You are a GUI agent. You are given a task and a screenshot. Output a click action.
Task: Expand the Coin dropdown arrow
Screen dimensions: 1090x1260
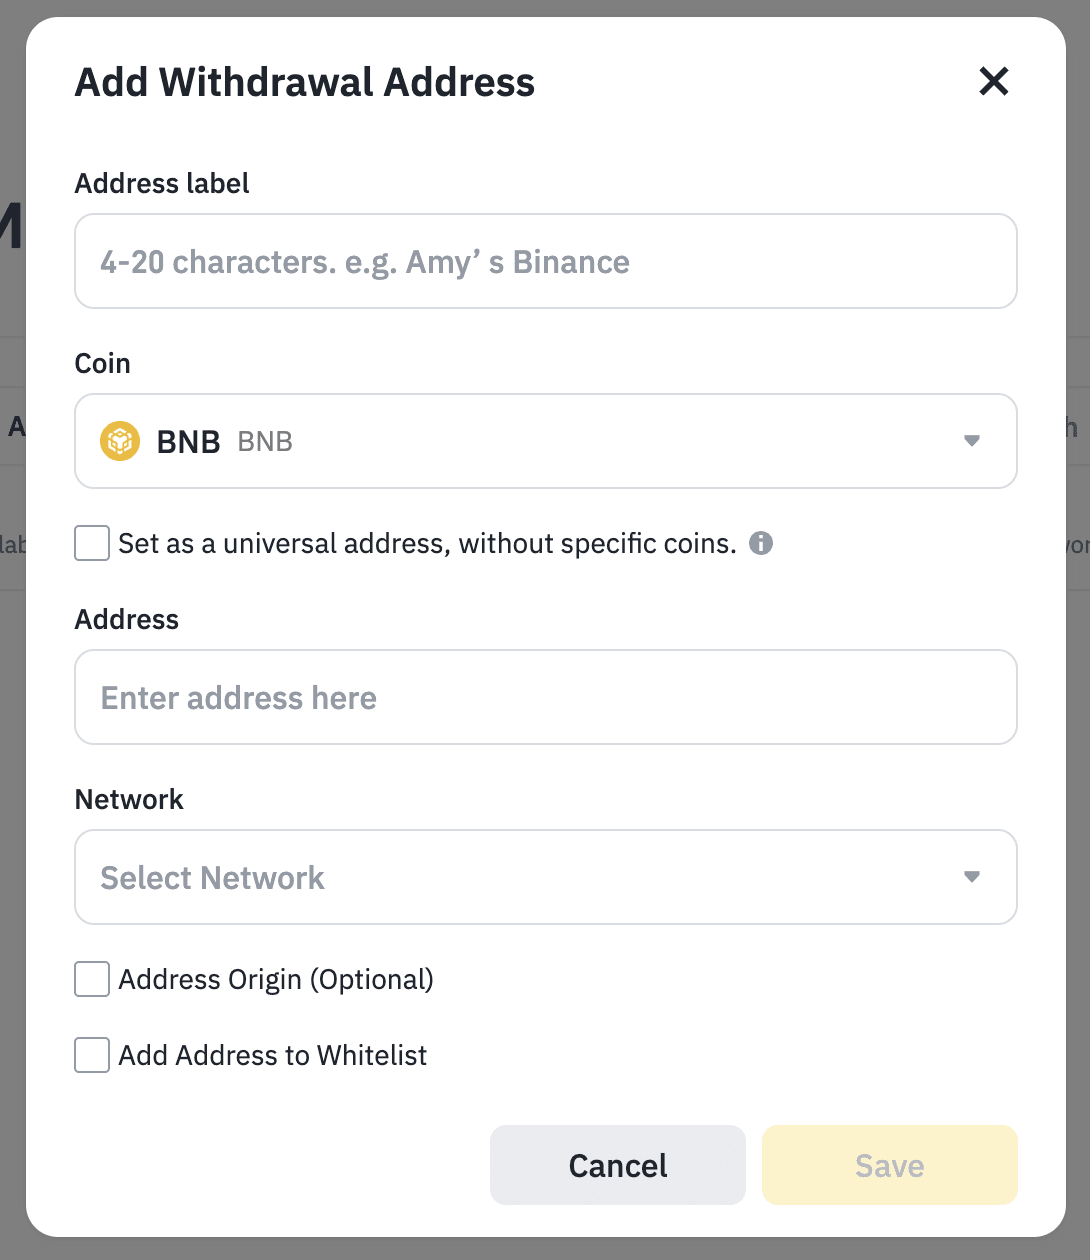pyautogui.click(x=971, y=441)
